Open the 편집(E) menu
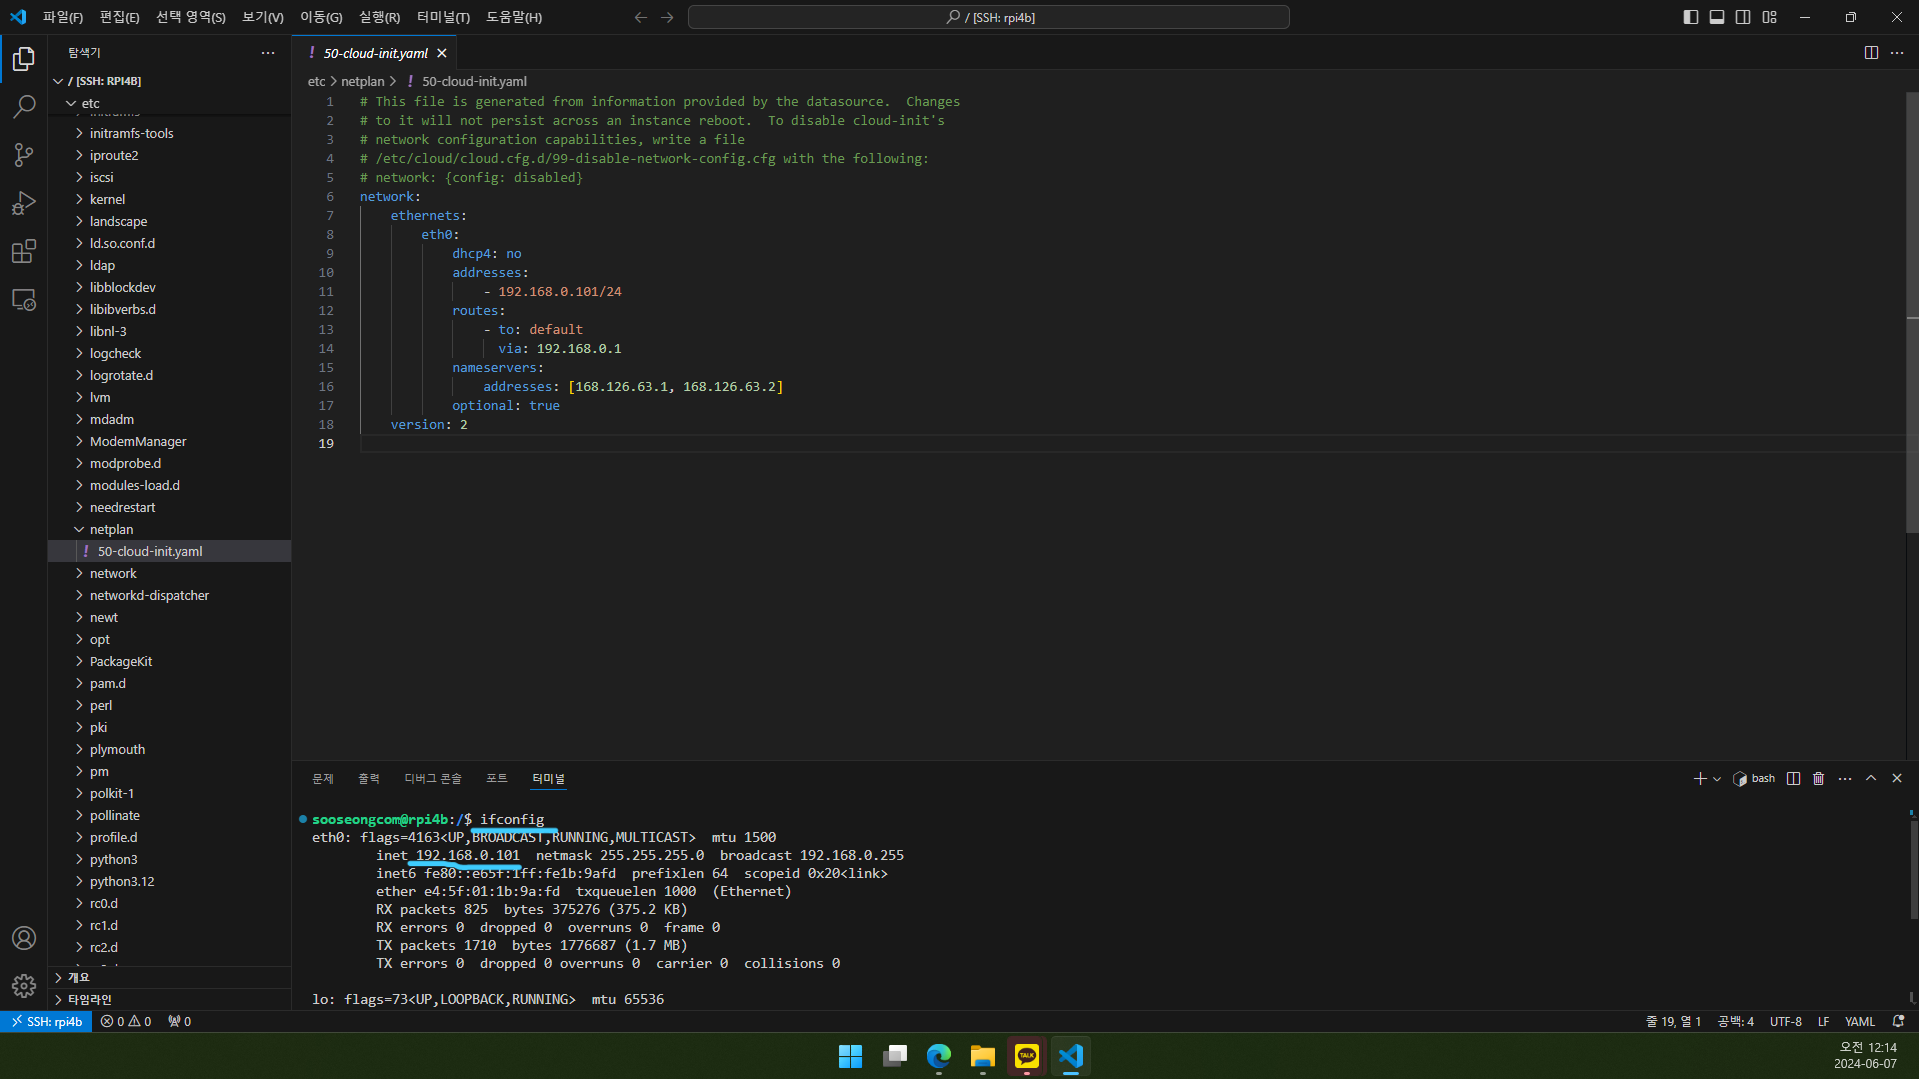Screen dimensions: 1919x1079 click(x=120, y=17)
